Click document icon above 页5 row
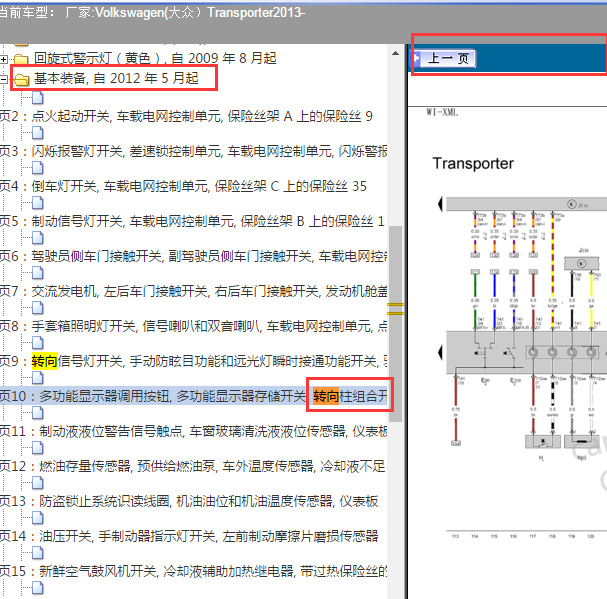Screen dimensions: 607x599 pyautogui.click(x=38, y=203)
